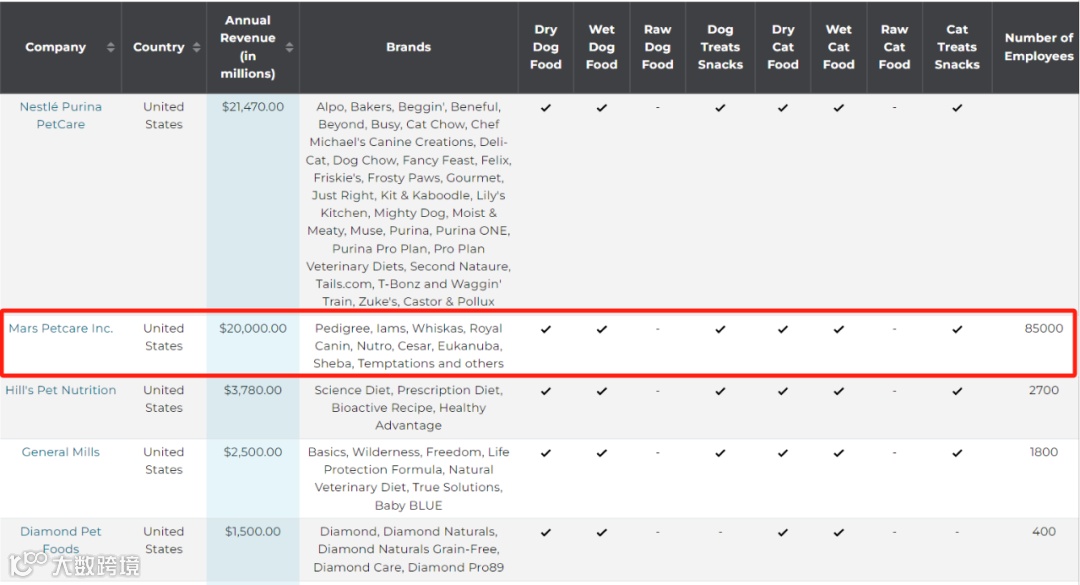Viewport: 1080px width, 585px height.
Task: Select the 2700 employees cell
Action: (1043, 390)
